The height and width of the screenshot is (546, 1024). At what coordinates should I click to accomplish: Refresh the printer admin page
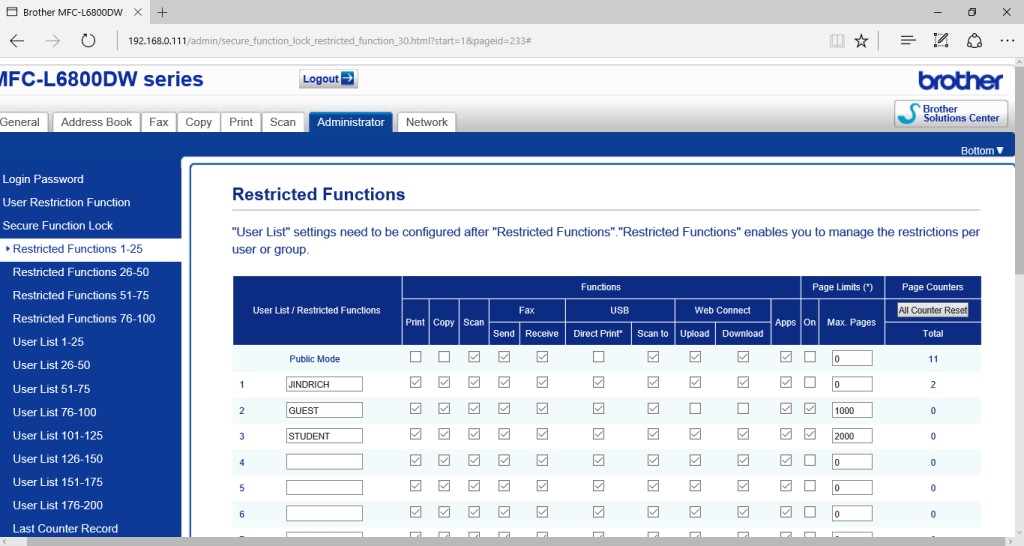88,40
